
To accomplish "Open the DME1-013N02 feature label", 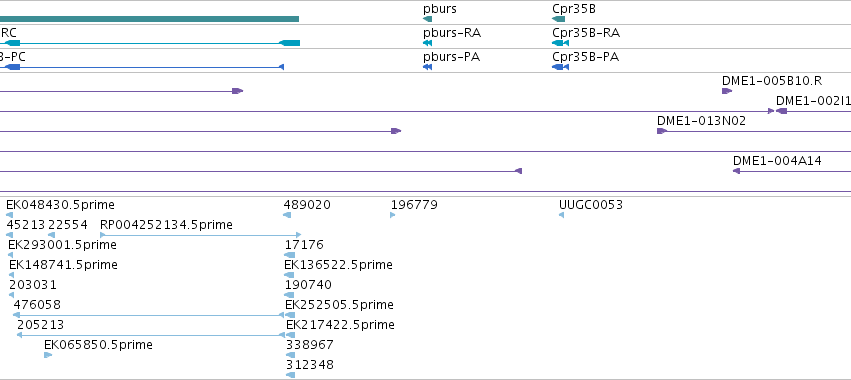I will (x=701, y=121).
